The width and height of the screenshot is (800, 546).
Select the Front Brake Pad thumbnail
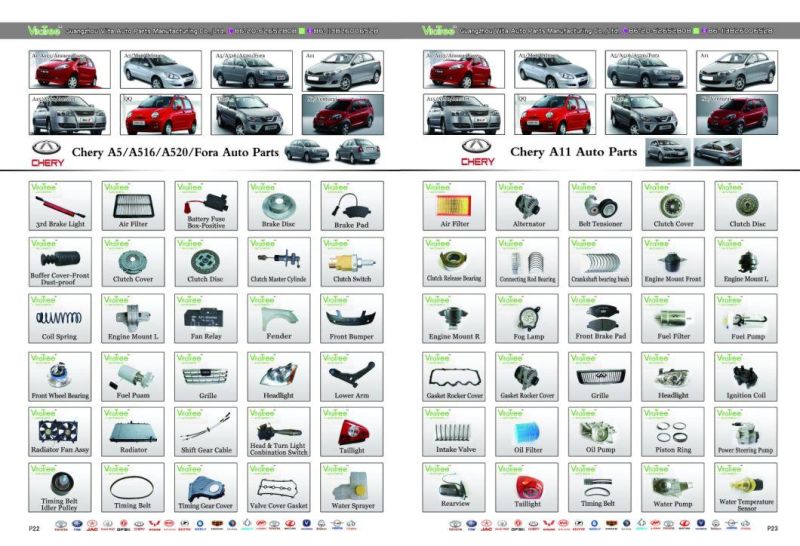point(600,318)
